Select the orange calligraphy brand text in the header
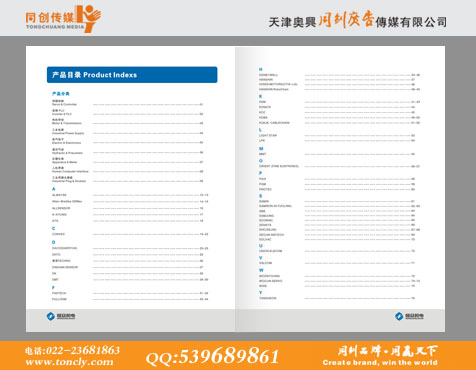This screenshot has width=476, height=370. click(x=346, y=19)
